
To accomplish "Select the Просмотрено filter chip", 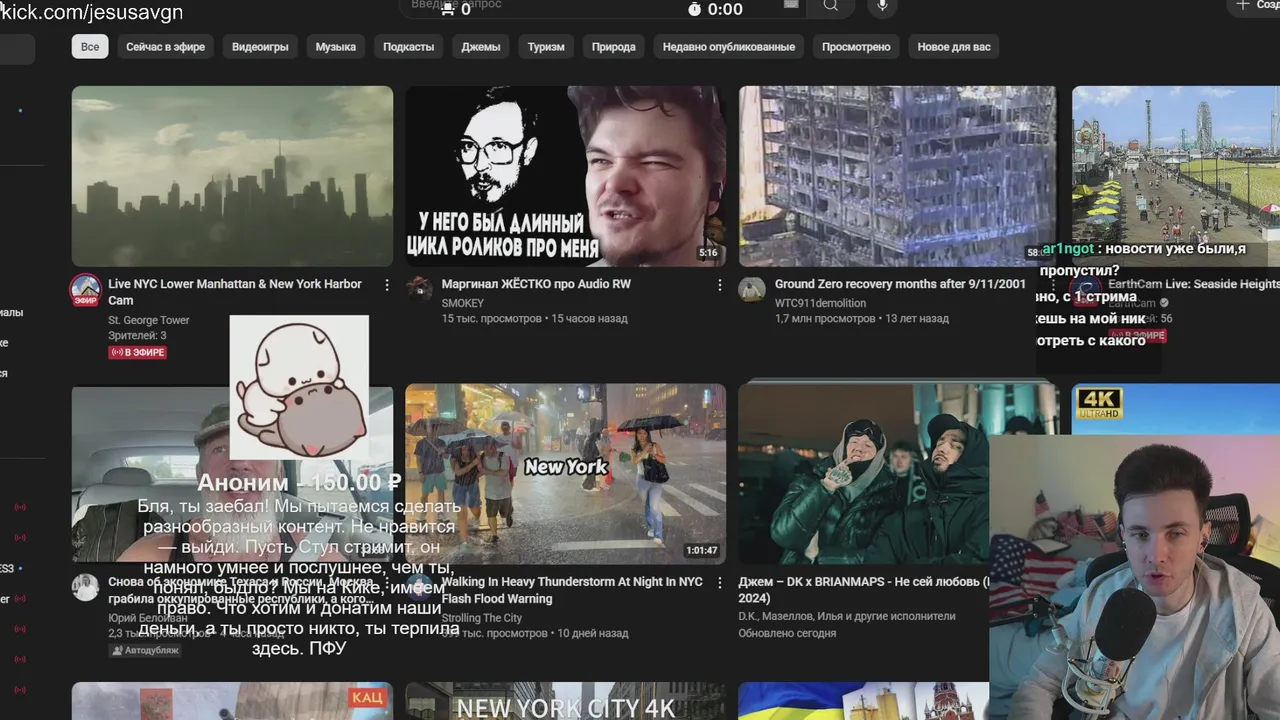I will click(x=856, y=47).
